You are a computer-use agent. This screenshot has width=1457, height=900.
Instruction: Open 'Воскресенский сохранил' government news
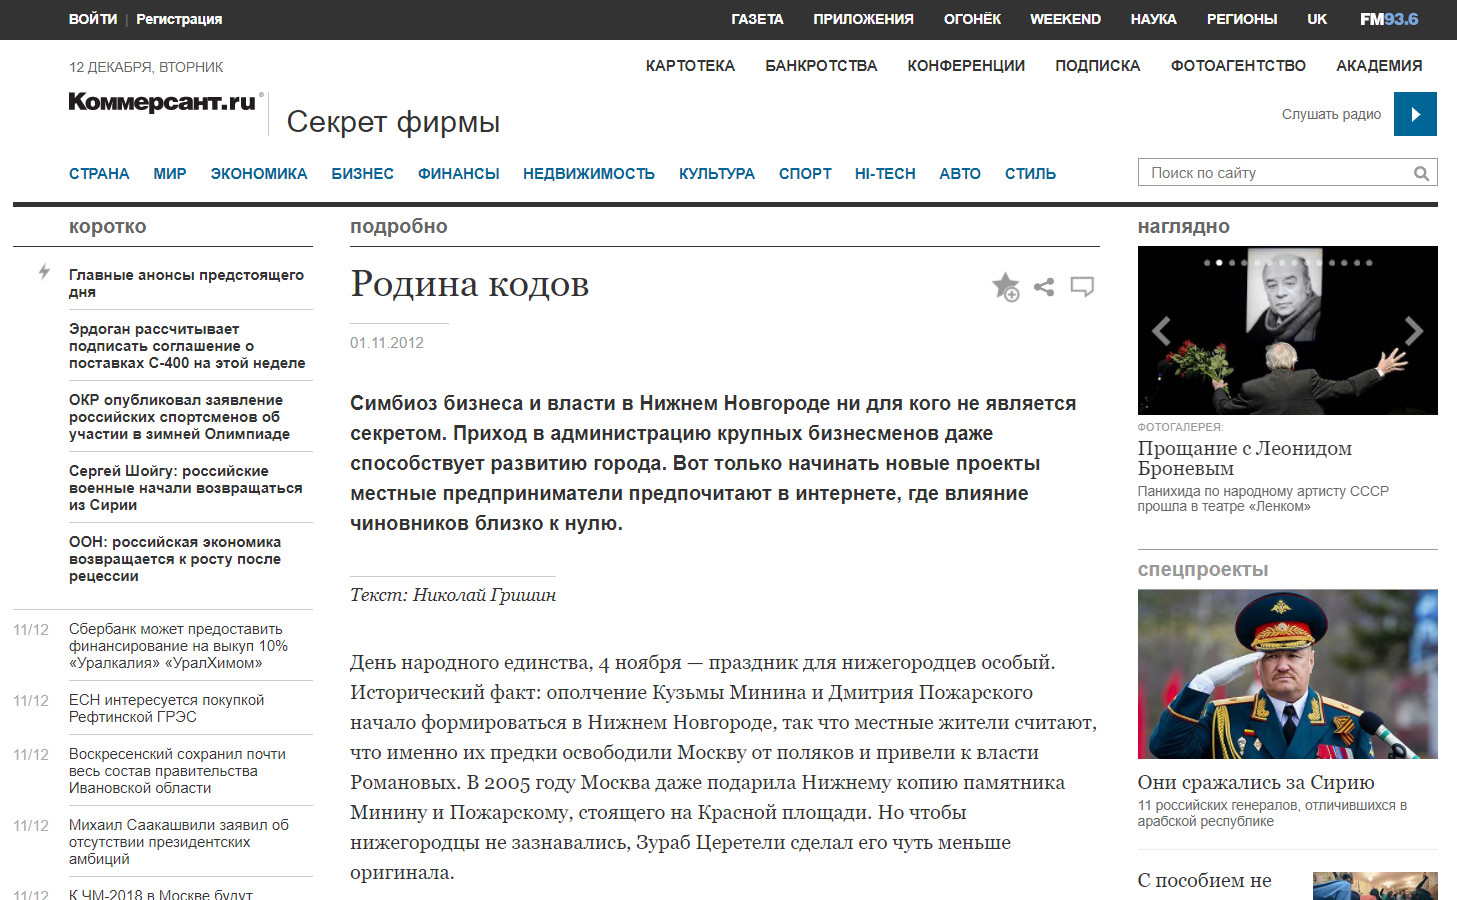(x=177, y=771)
